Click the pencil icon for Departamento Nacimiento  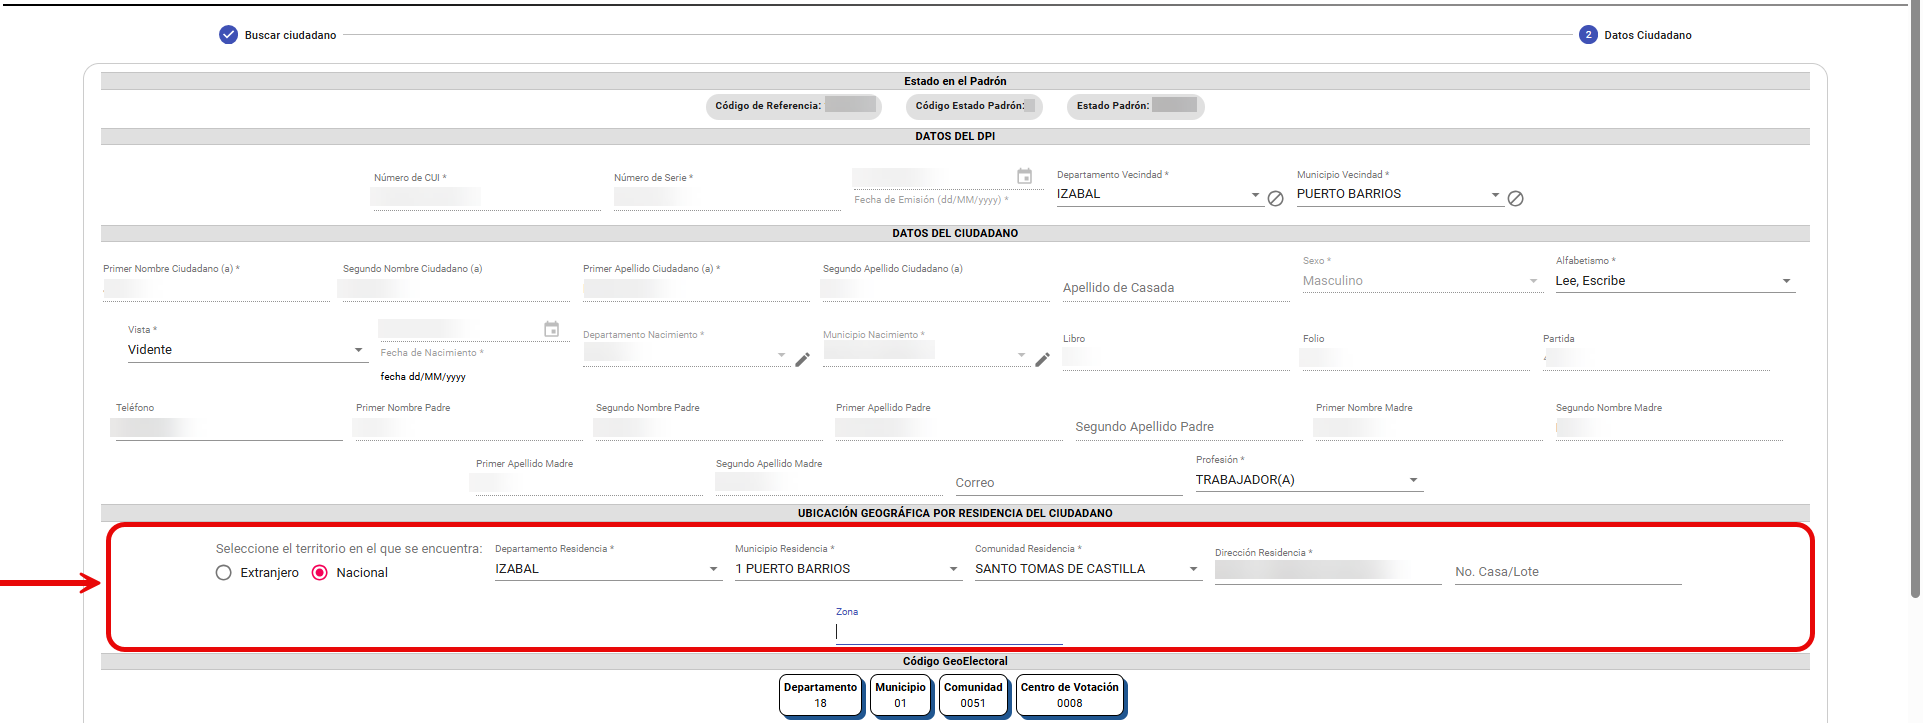pyautogui.click(x=802, y=360)
